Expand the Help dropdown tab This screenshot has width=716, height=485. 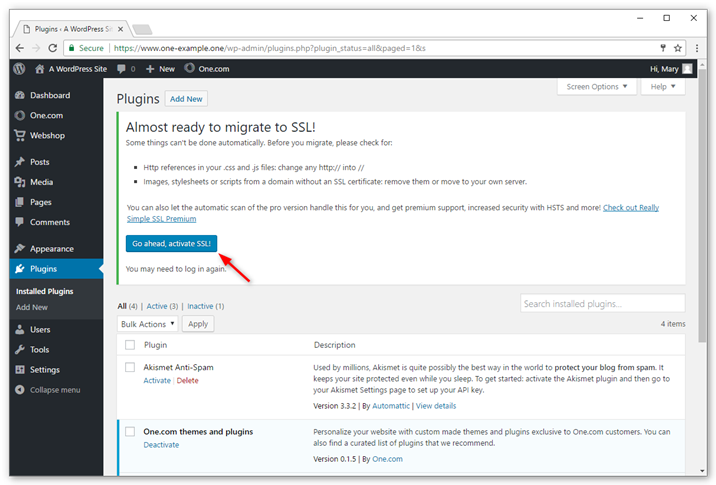[663, 87]
